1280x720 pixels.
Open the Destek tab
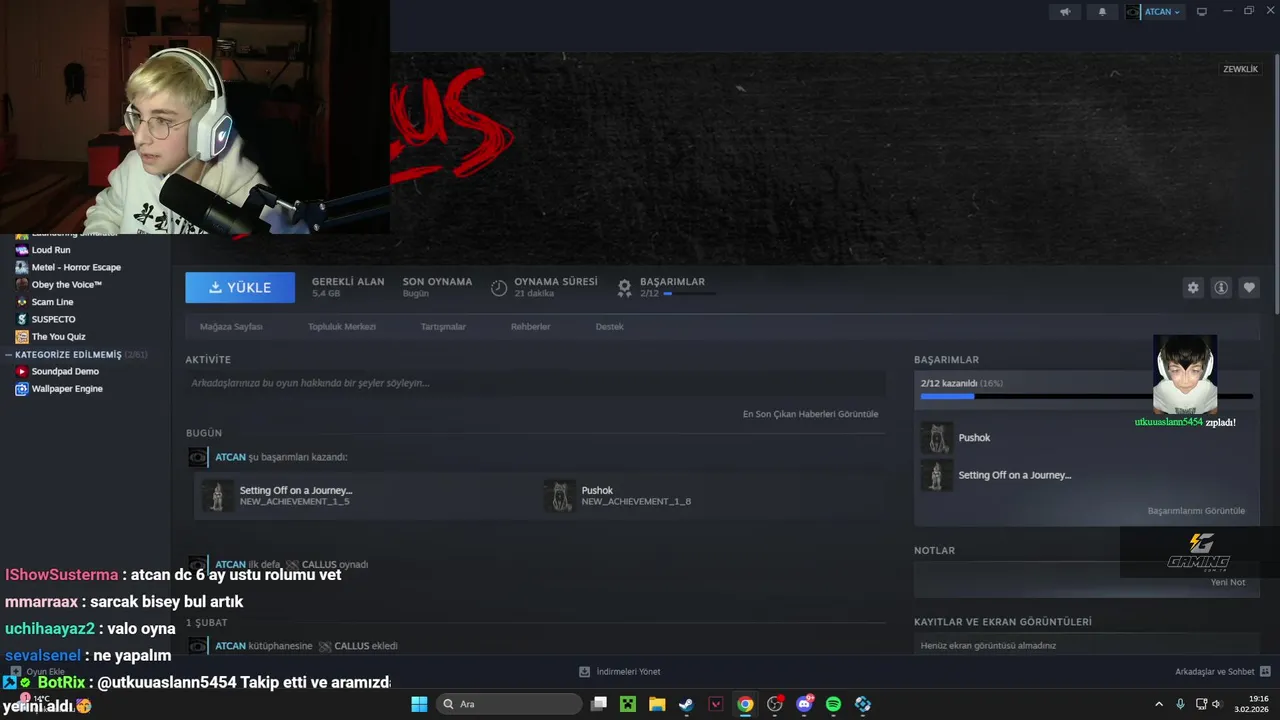click(x=610, y=327)
